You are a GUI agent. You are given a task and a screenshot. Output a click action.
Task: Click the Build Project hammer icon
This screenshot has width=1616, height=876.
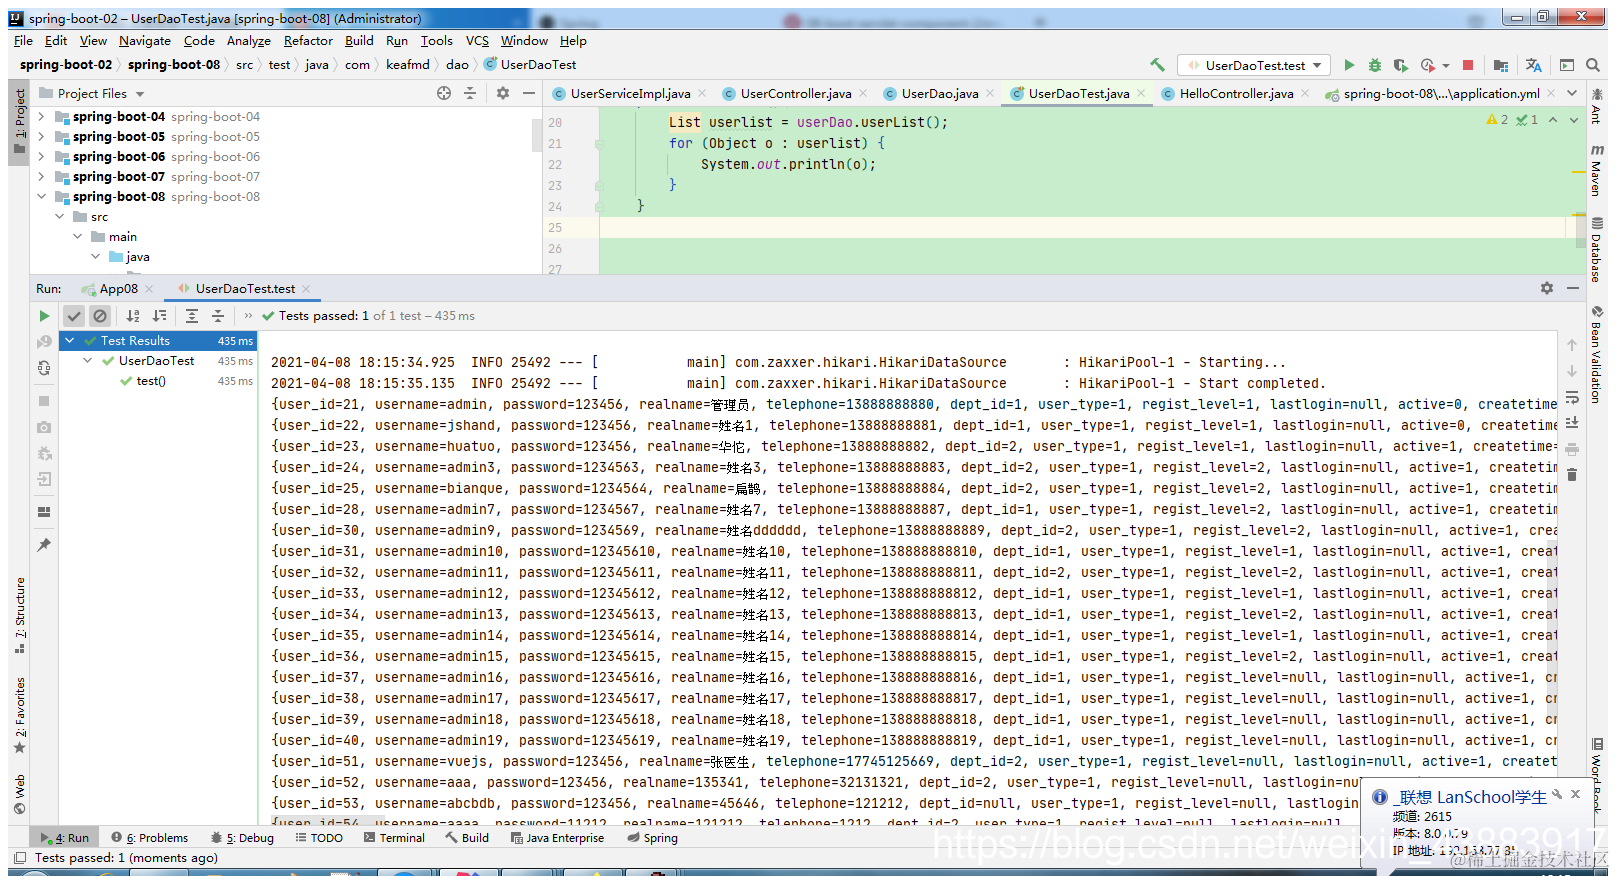[1157, 65]
